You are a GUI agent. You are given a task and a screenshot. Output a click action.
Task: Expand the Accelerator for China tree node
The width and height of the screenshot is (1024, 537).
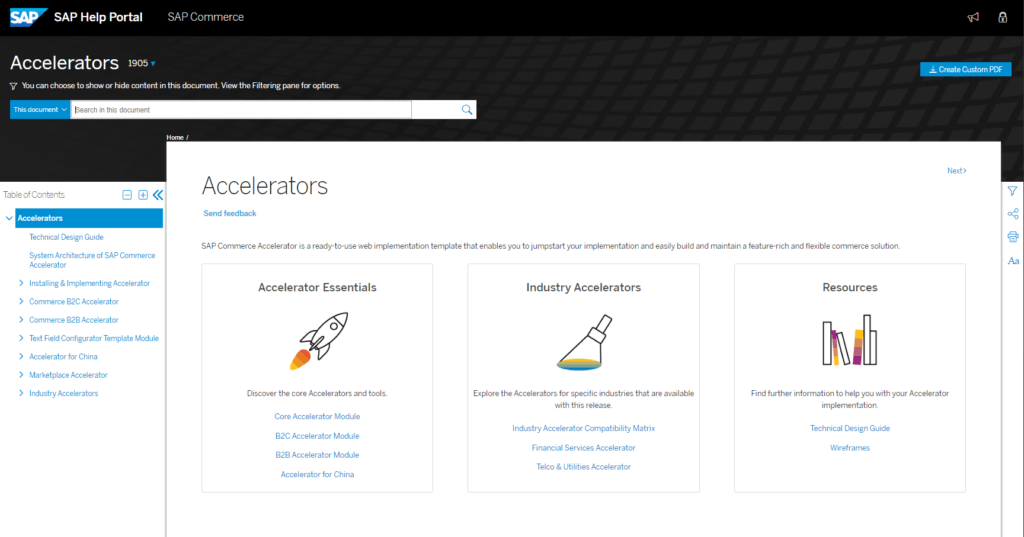pyautogui.click(x=22, y=357)
